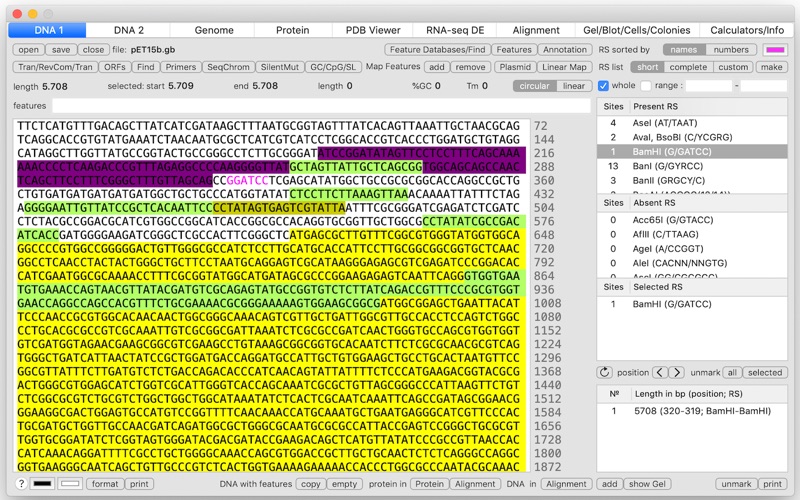Click the save button

tap(61, 49)
